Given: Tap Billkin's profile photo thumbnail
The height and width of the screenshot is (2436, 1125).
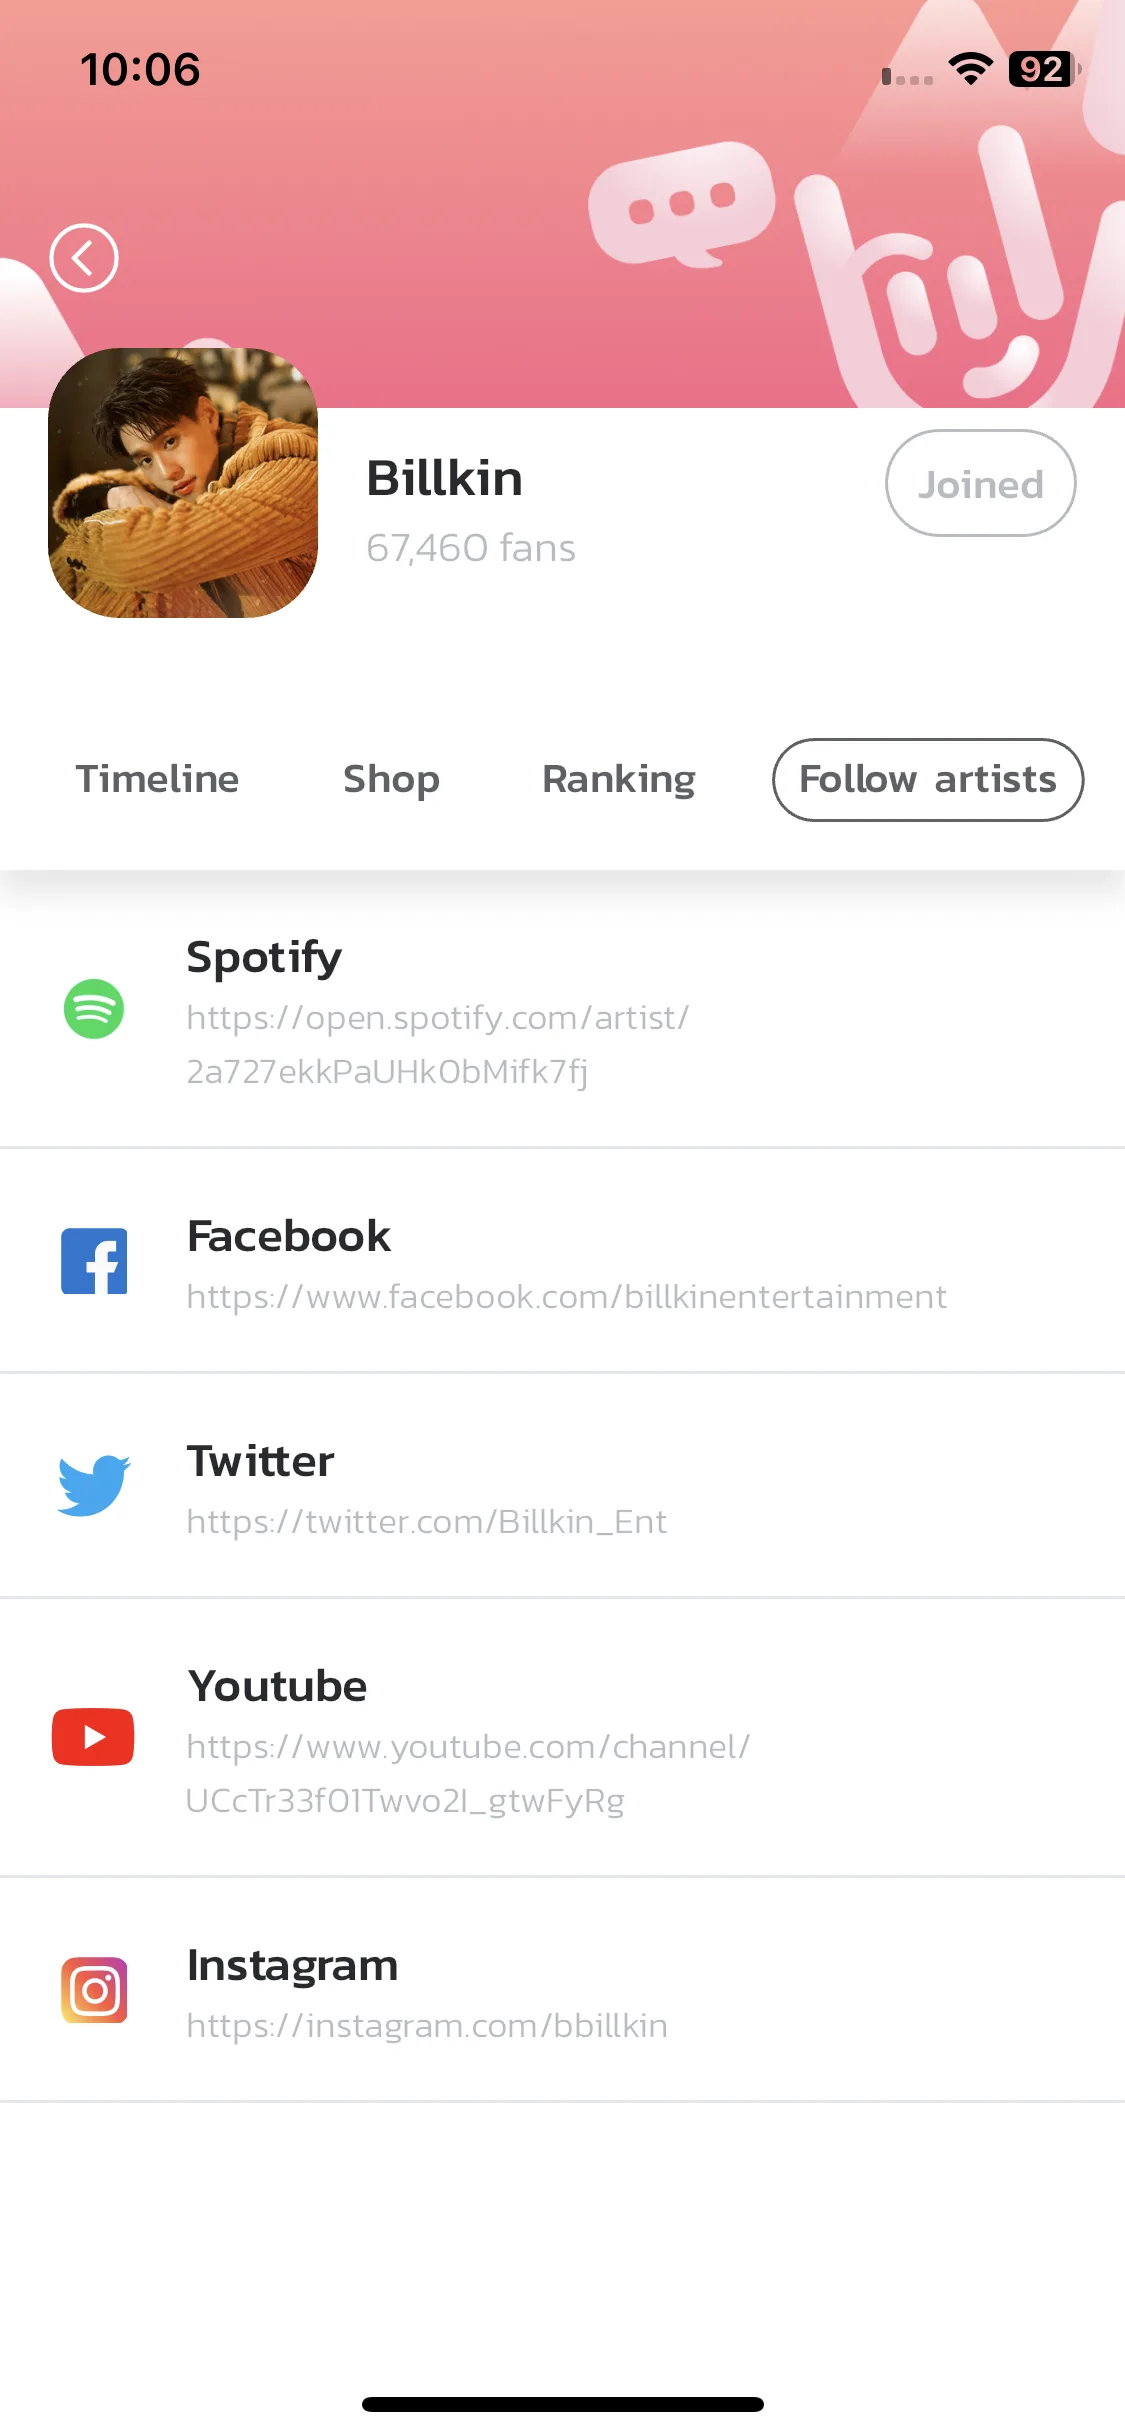Looking at the screenshot, I should coord(183,483).
